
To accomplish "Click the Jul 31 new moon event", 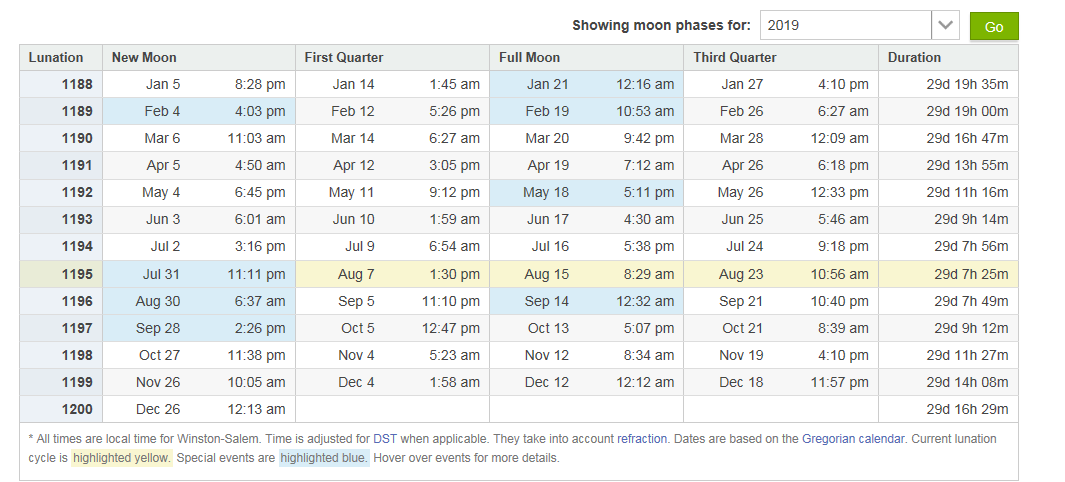I will 199,274.
